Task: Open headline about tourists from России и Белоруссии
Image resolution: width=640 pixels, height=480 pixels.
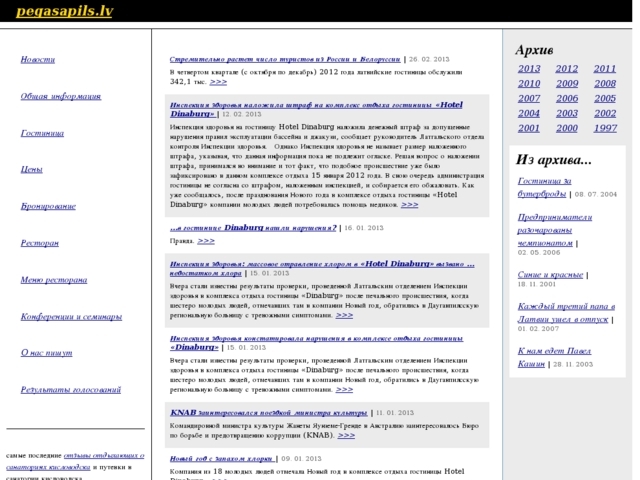Action: click(285, 59)
